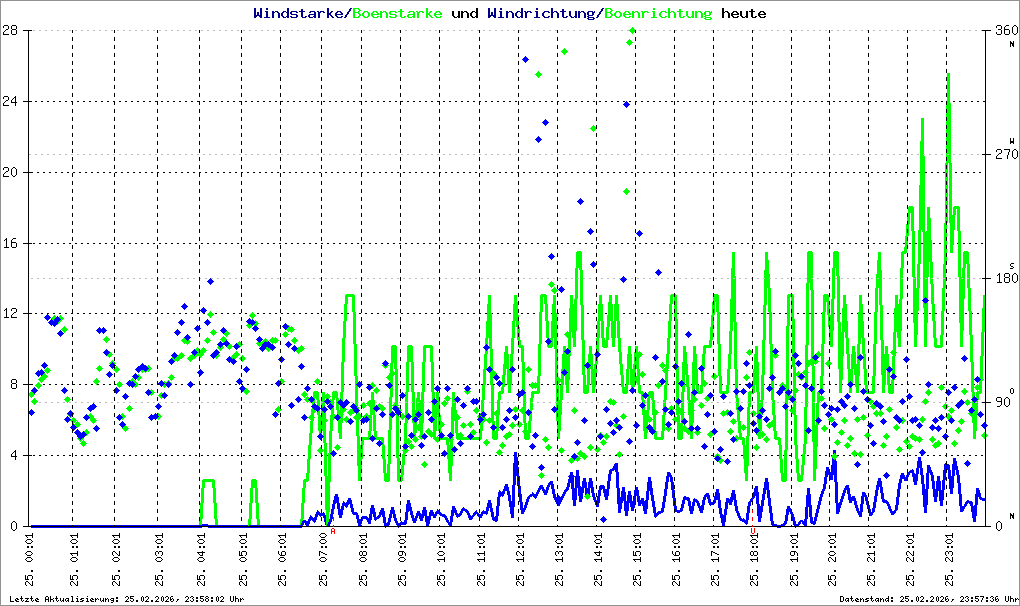Click the time label '25. 23:01'
Screen dimensions: 1020x606
click(x=950, y=560)
